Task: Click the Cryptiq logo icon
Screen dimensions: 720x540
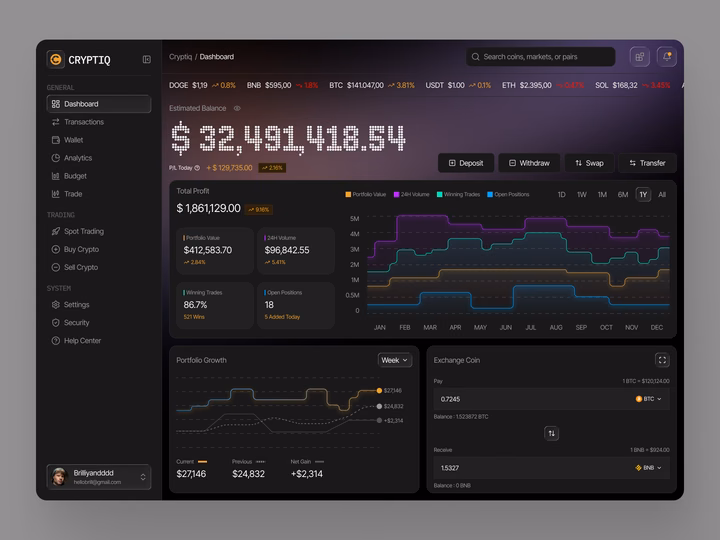Action: (56, 59)
